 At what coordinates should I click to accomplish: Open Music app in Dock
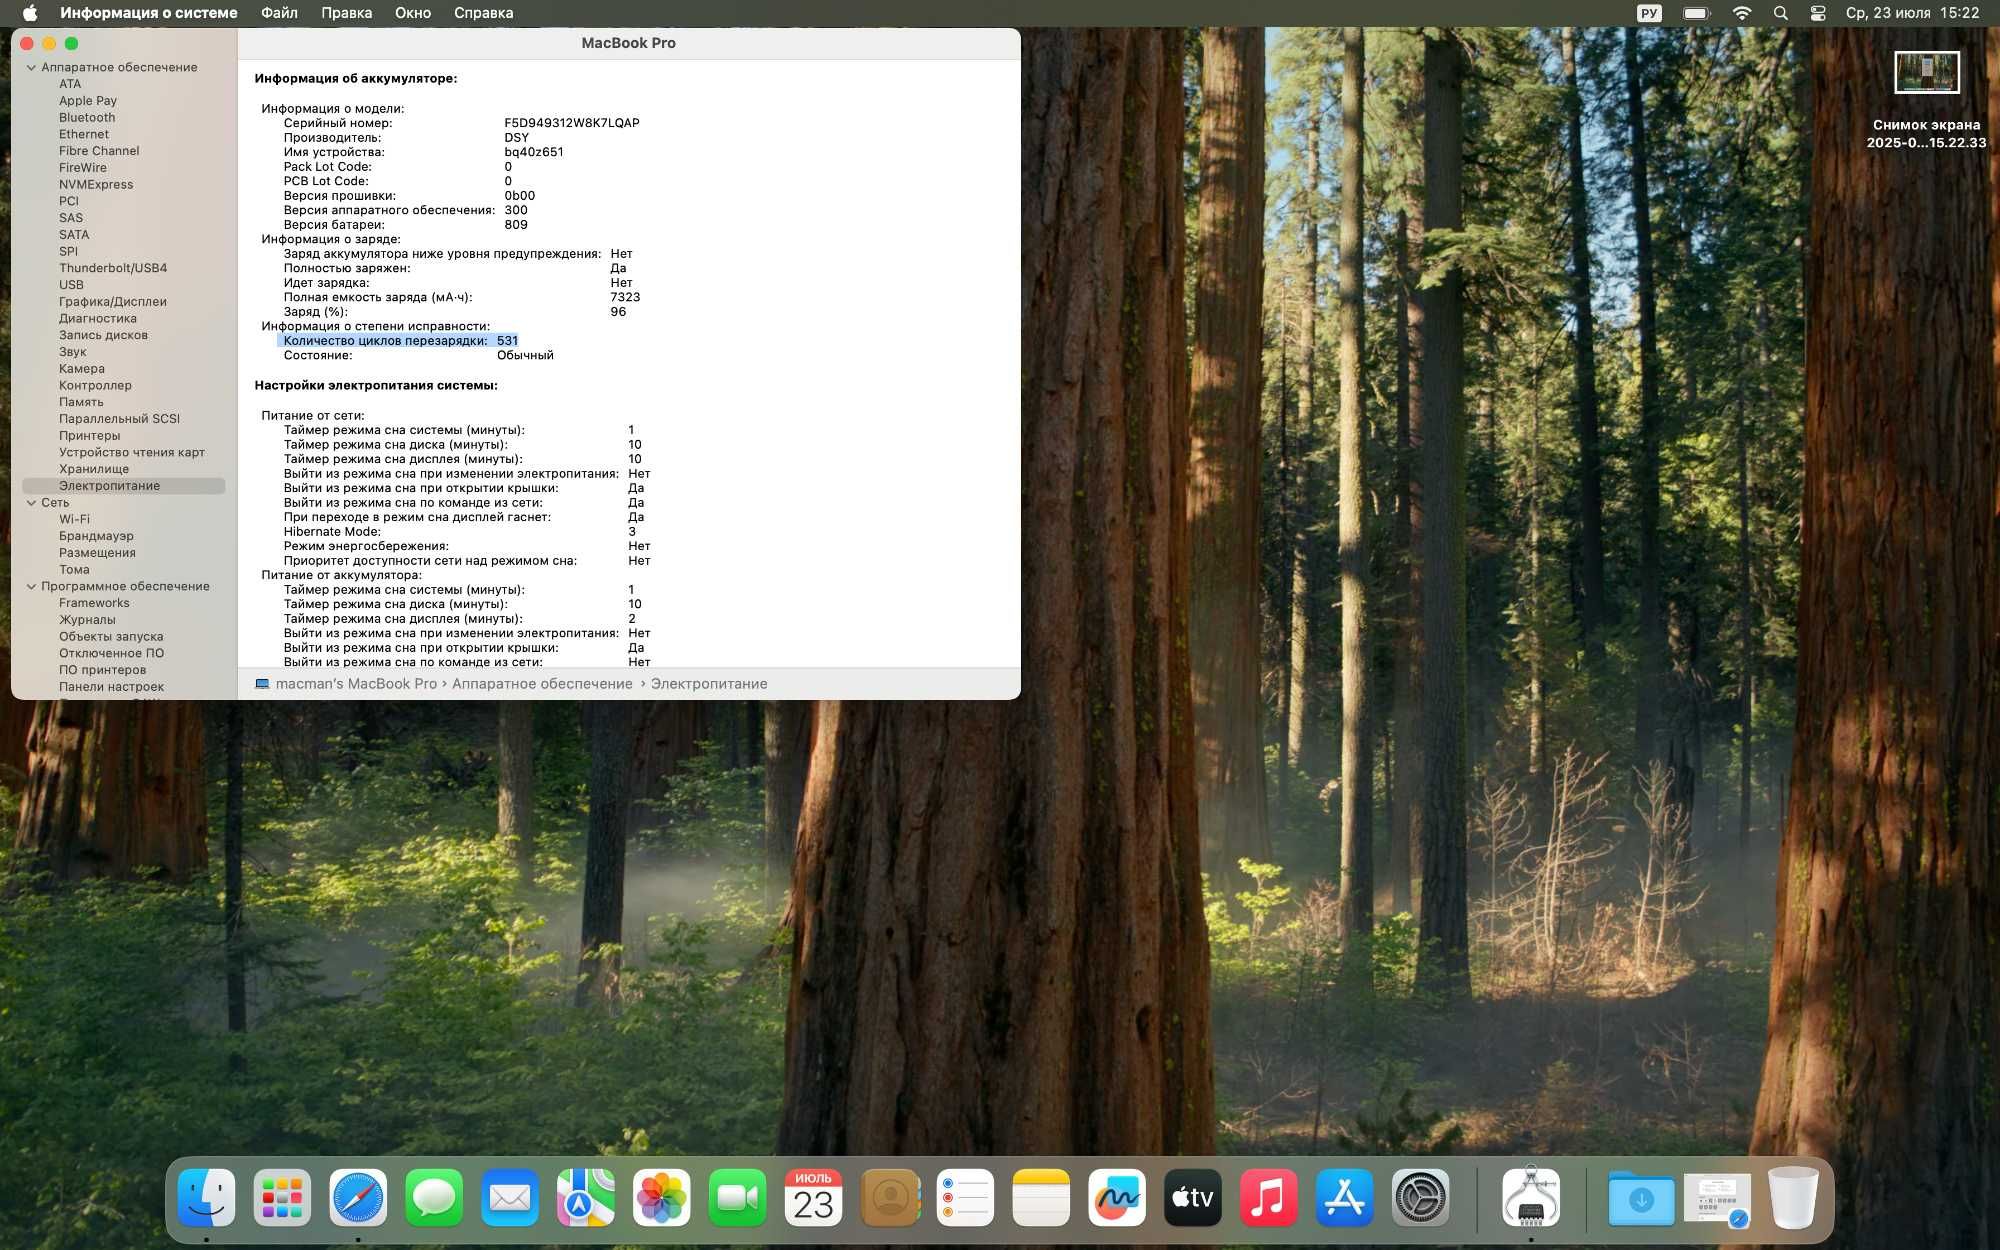(x=1269, y=1197)
